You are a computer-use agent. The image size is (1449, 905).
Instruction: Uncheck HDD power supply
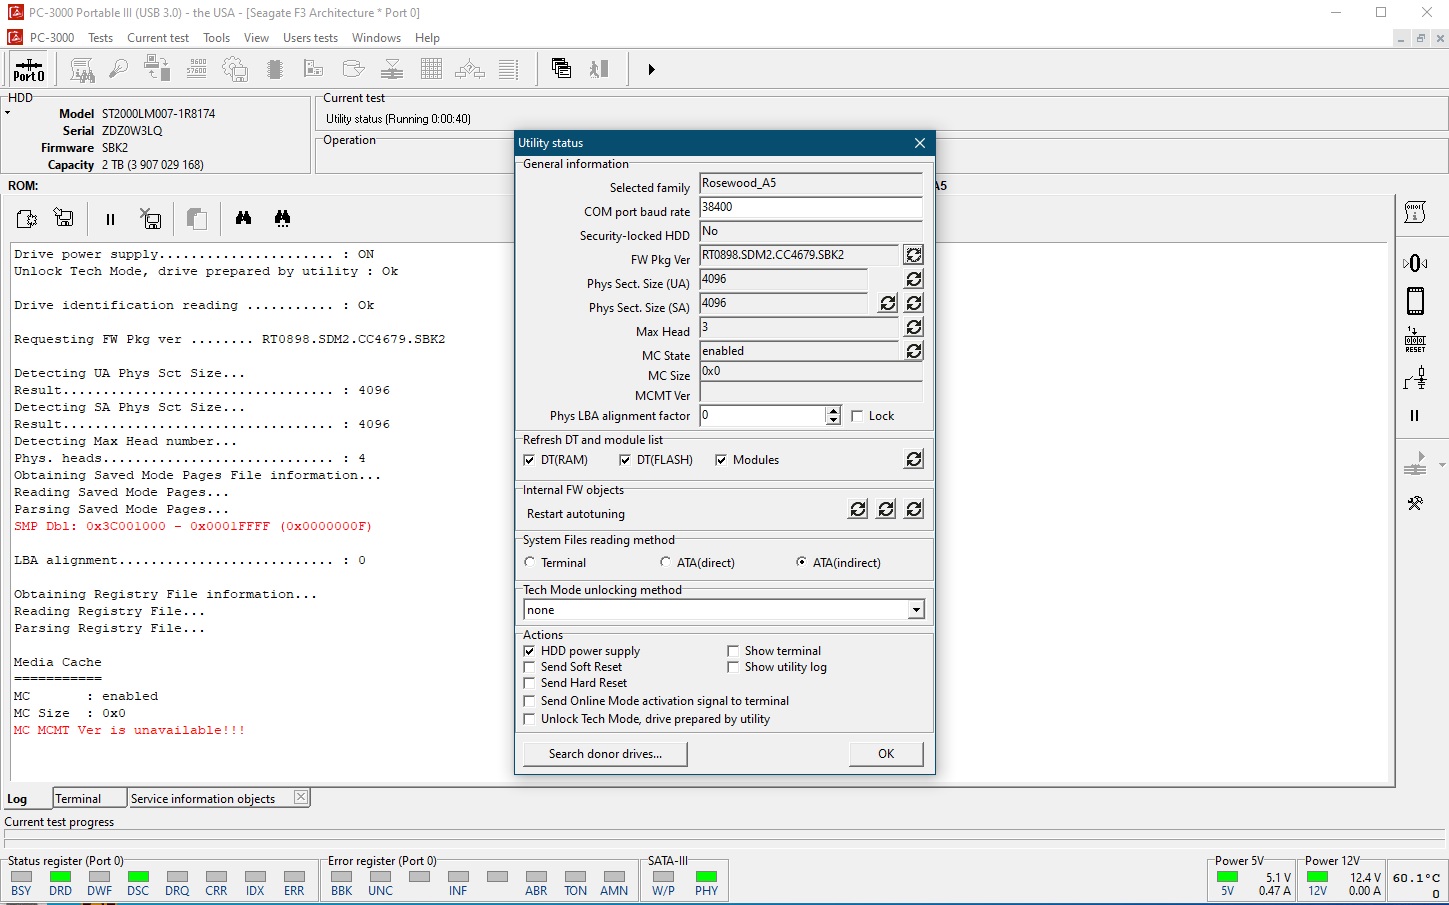click(529, 651)
